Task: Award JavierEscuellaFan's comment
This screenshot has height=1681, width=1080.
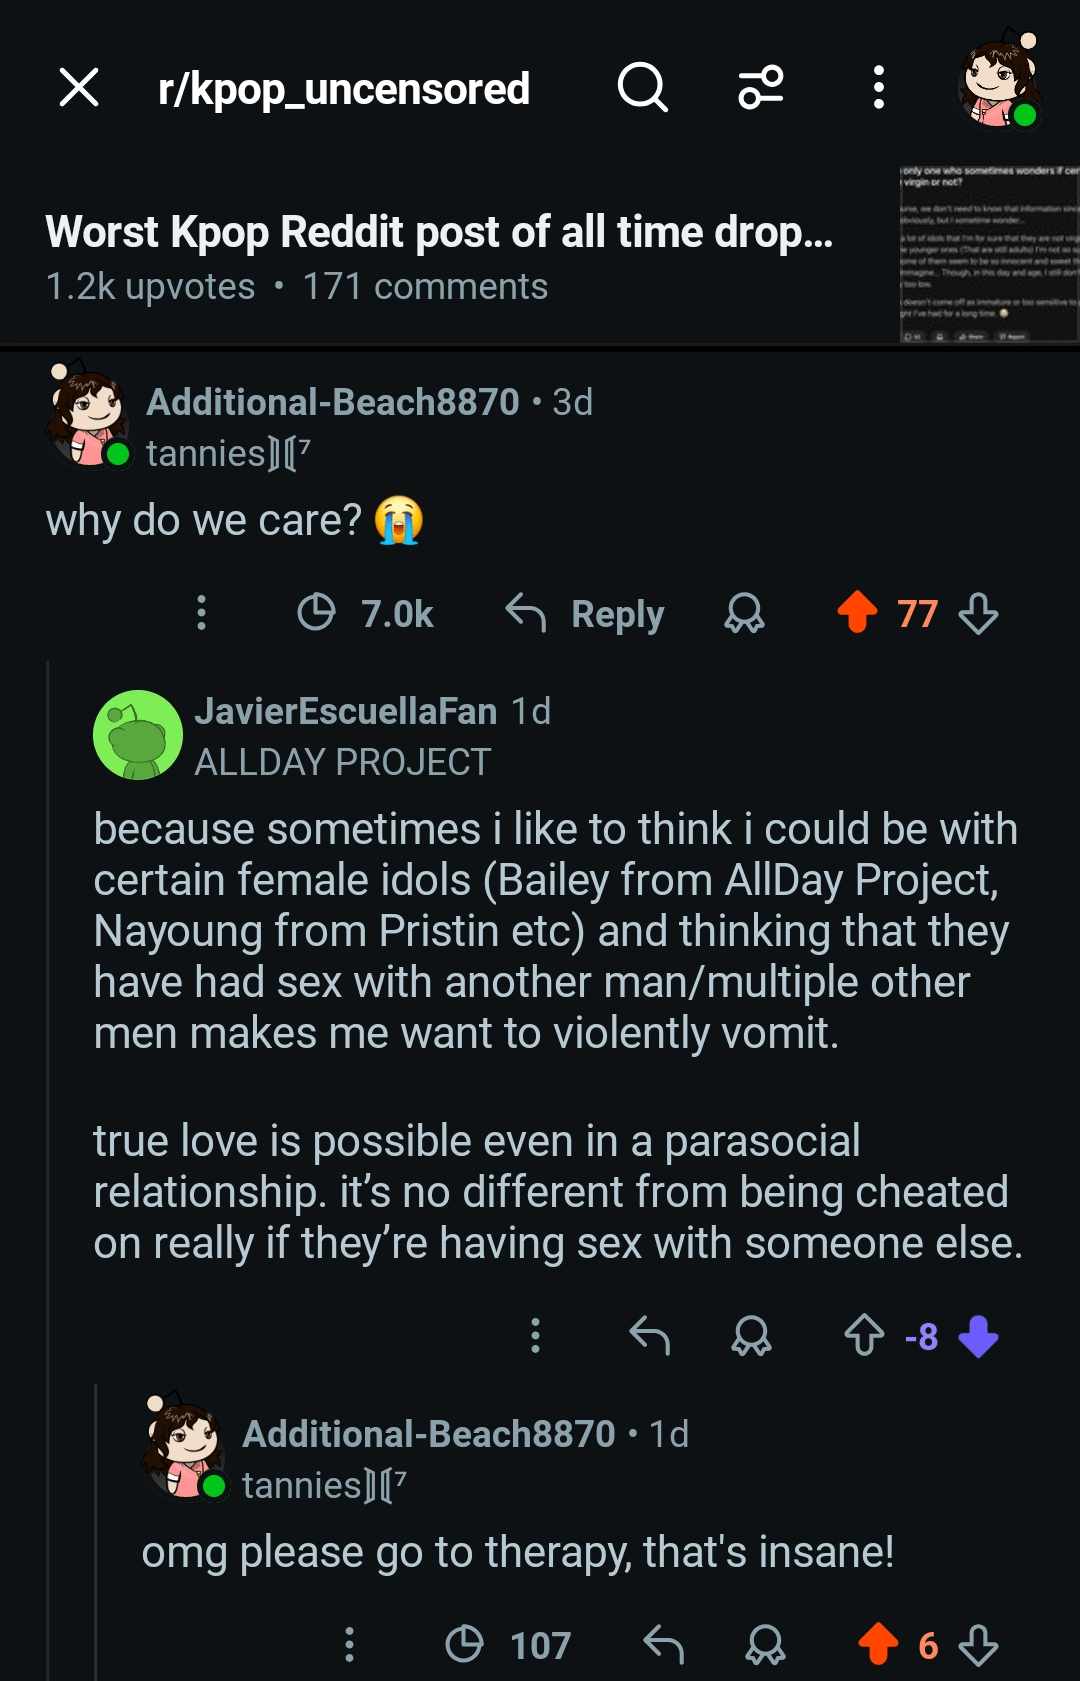Action: click(x=751, y=1336)
